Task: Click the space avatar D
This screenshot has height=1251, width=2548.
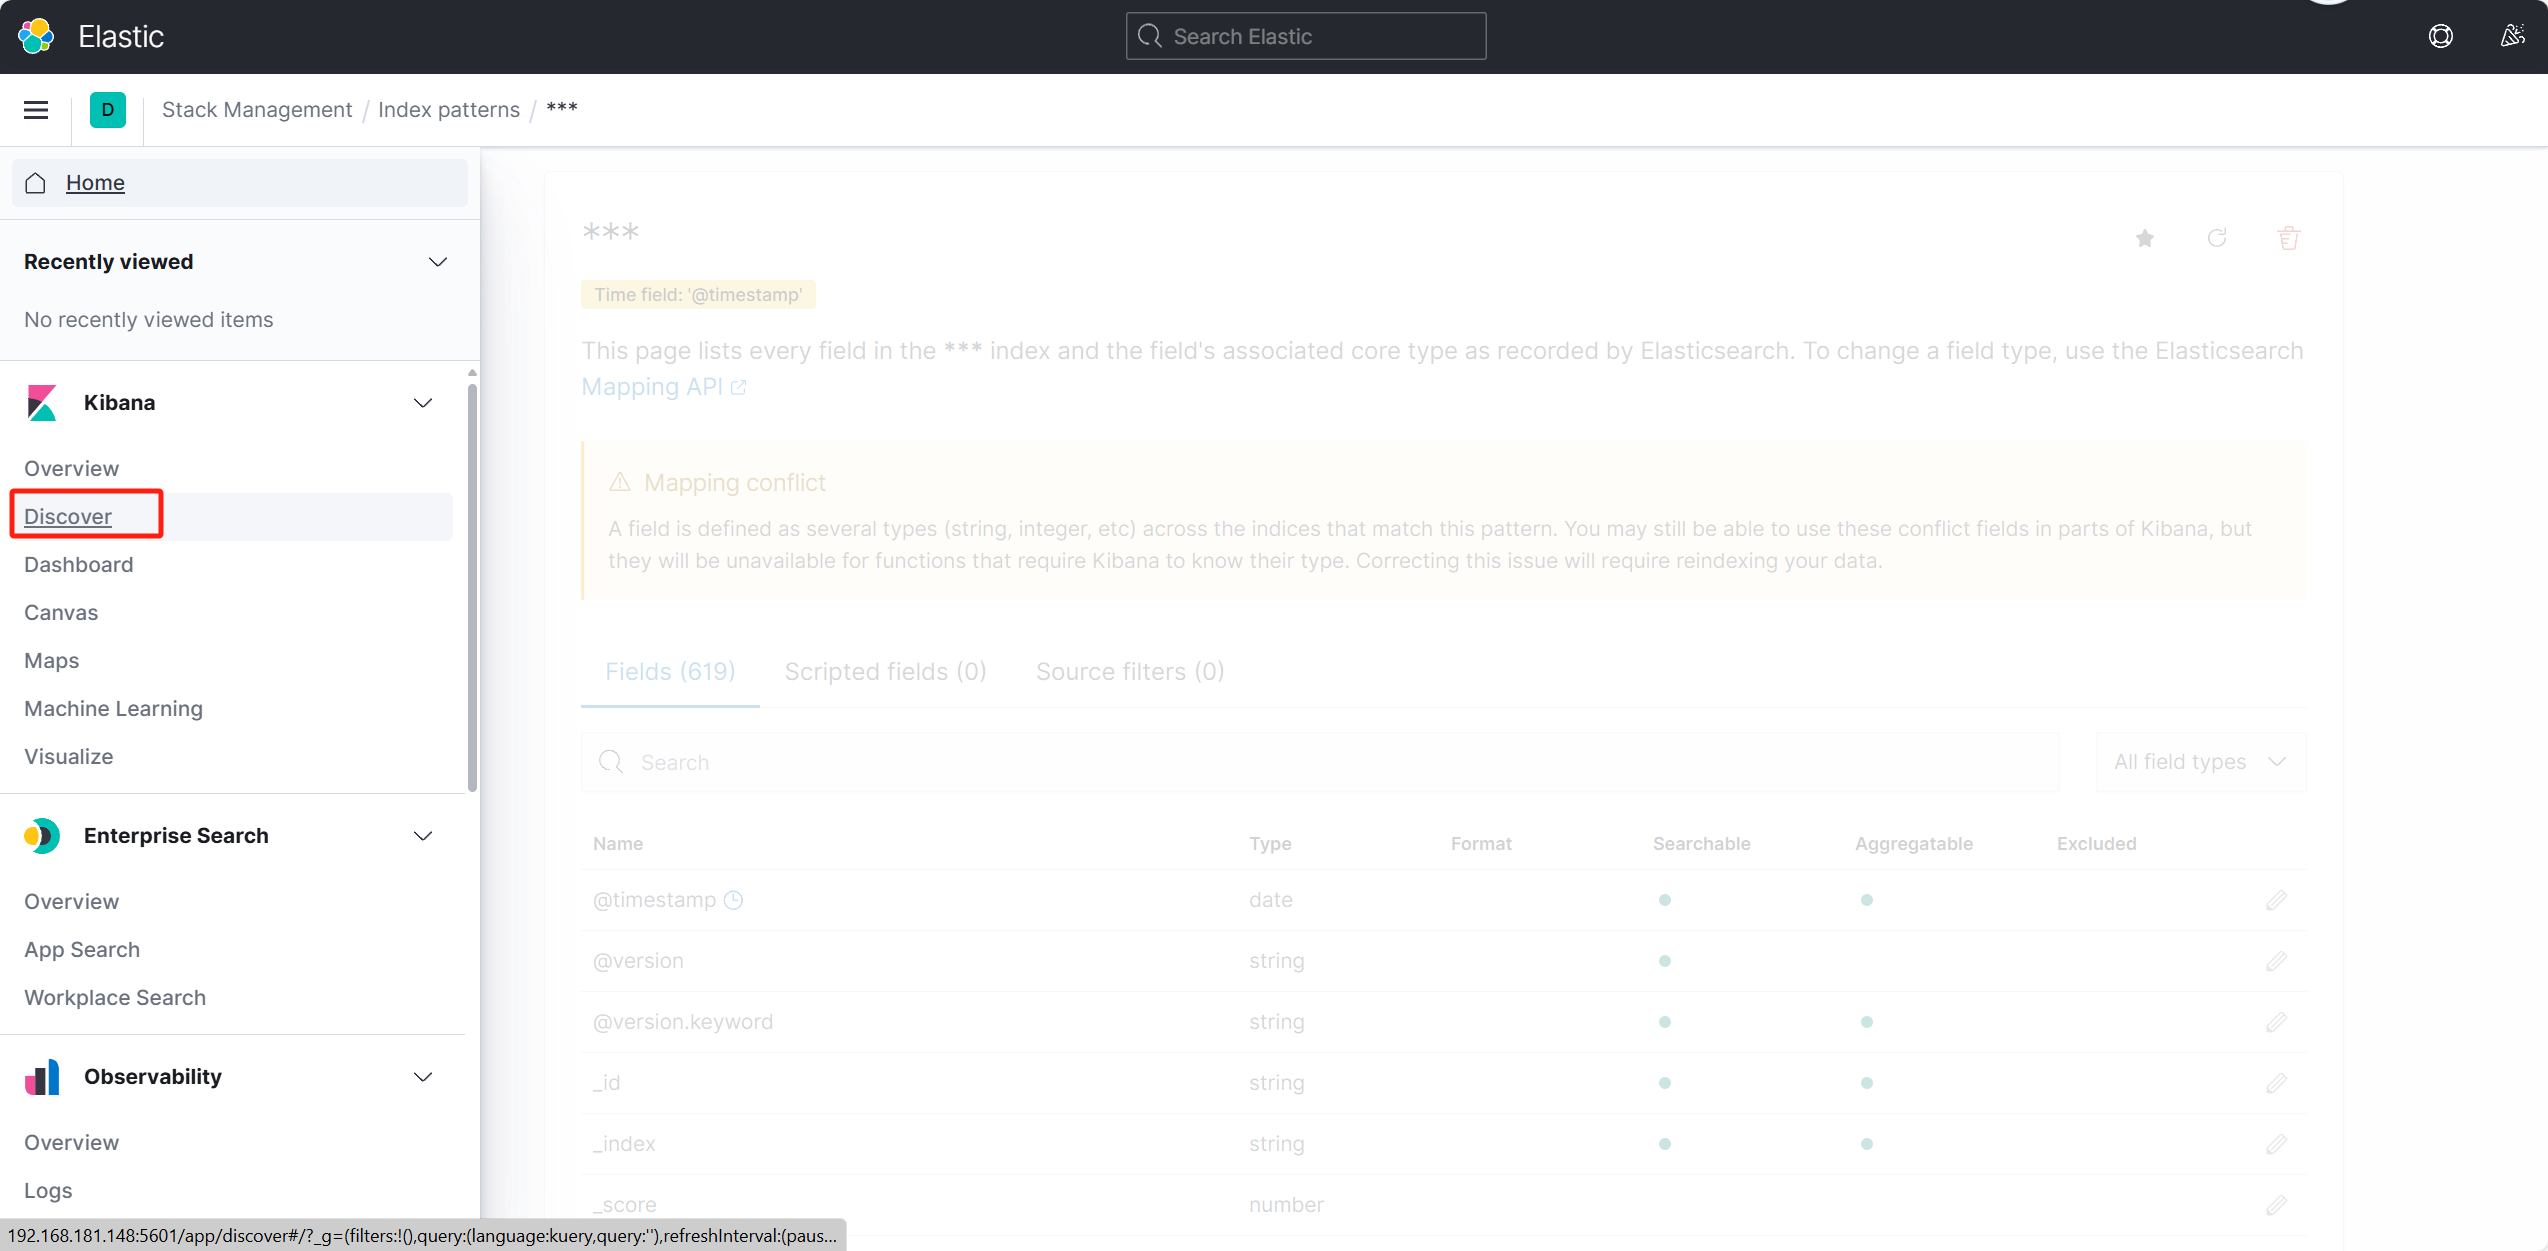Action: (x=108, y=110)
